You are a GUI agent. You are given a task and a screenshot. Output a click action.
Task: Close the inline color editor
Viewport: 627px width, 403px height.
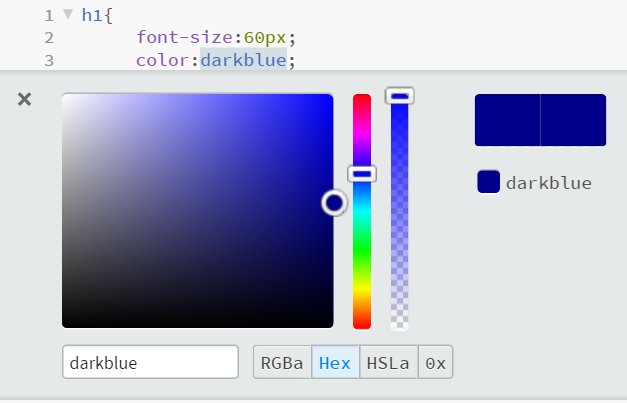click(24, 99)
